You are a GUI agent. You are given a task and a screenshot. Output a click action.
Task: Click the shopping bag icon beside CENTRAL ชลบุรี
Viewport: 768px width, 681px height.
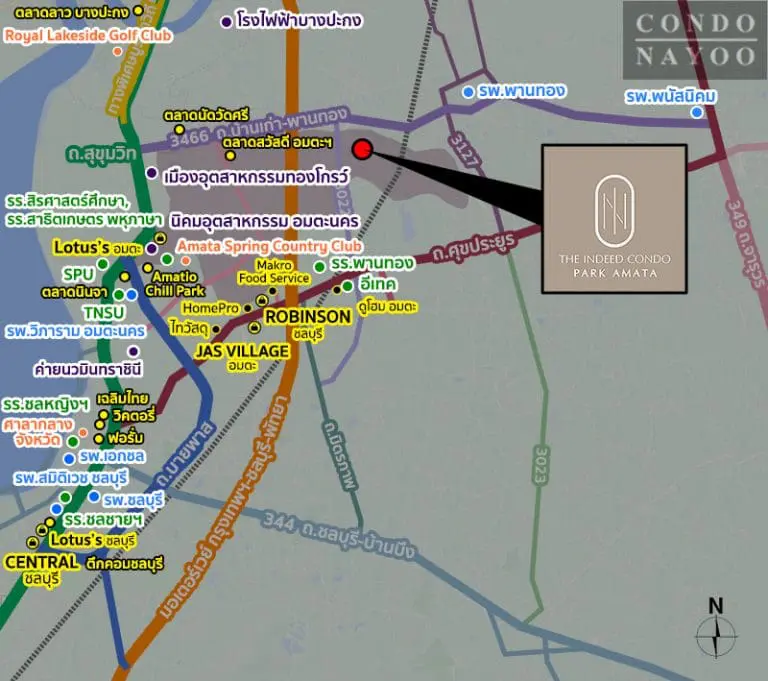coord(32,542)
